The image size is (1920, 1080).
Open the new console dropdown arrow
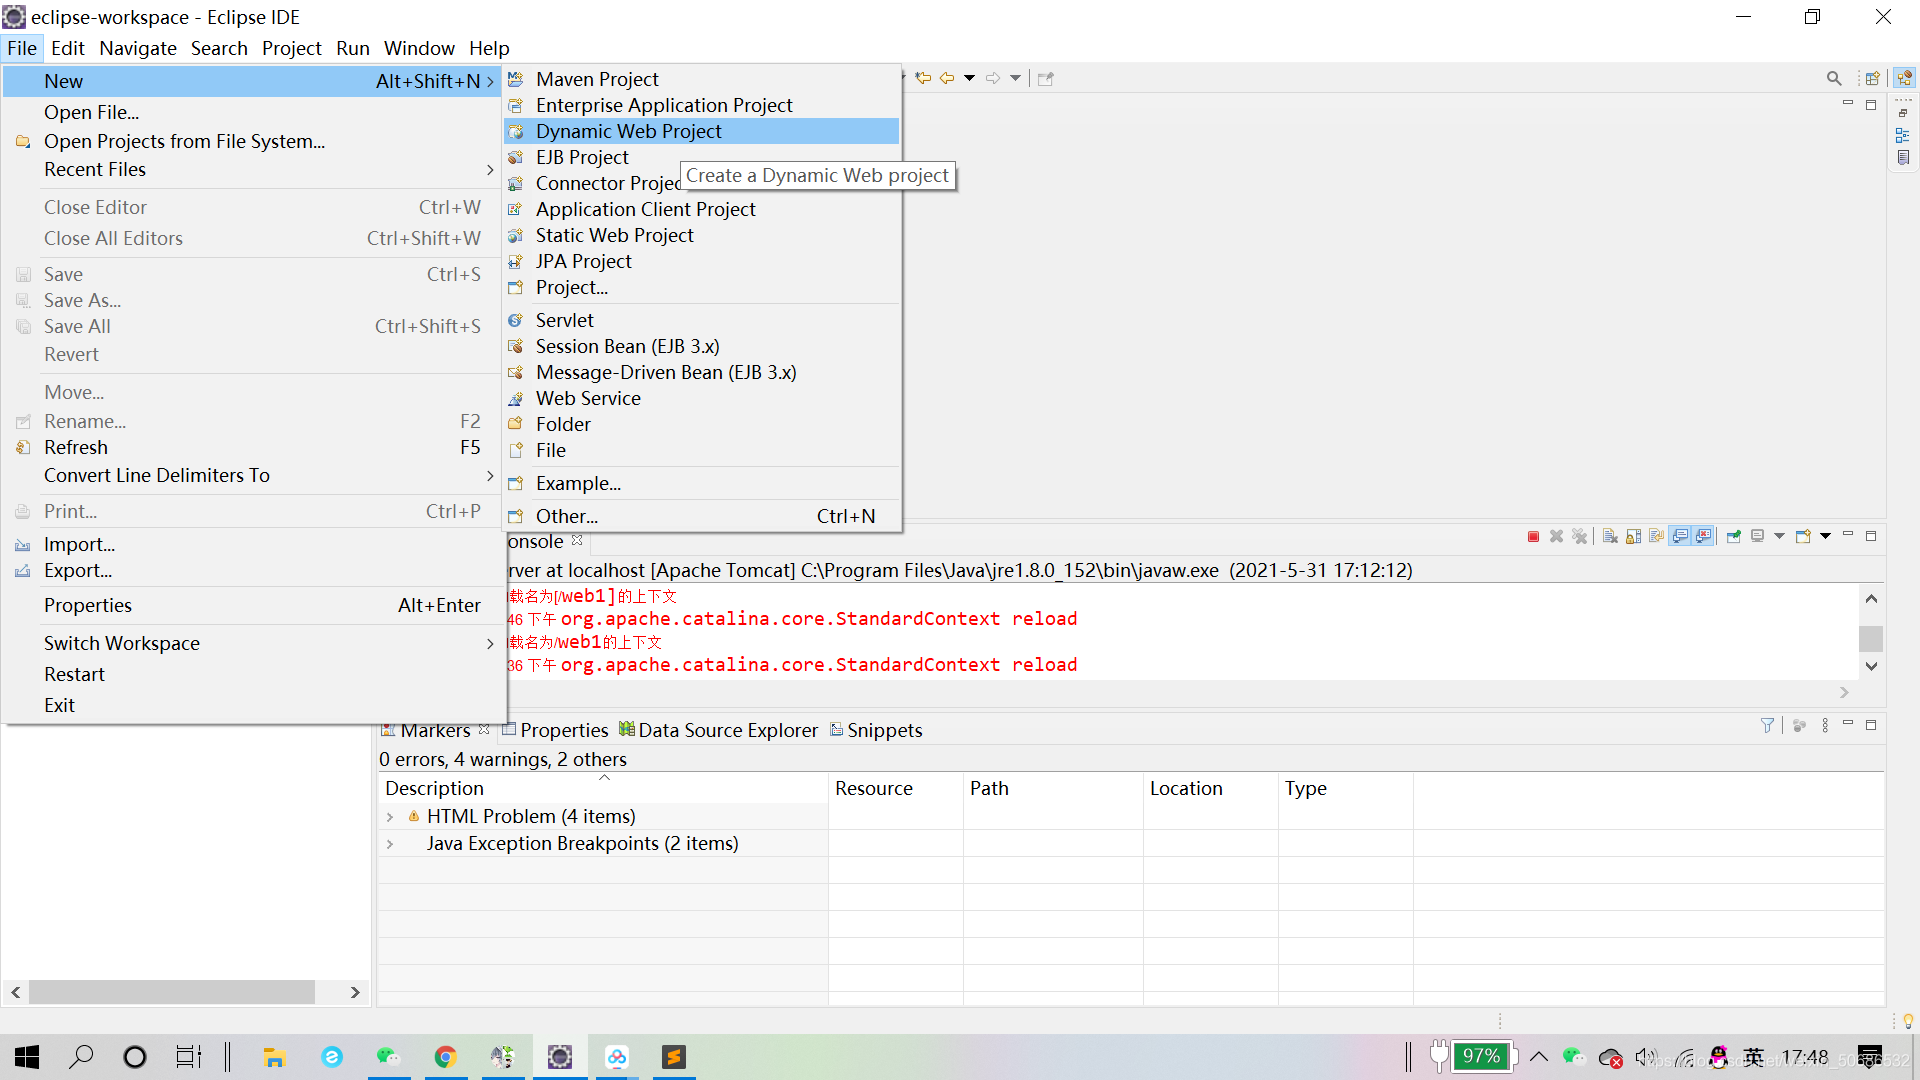click(1826, 537)
